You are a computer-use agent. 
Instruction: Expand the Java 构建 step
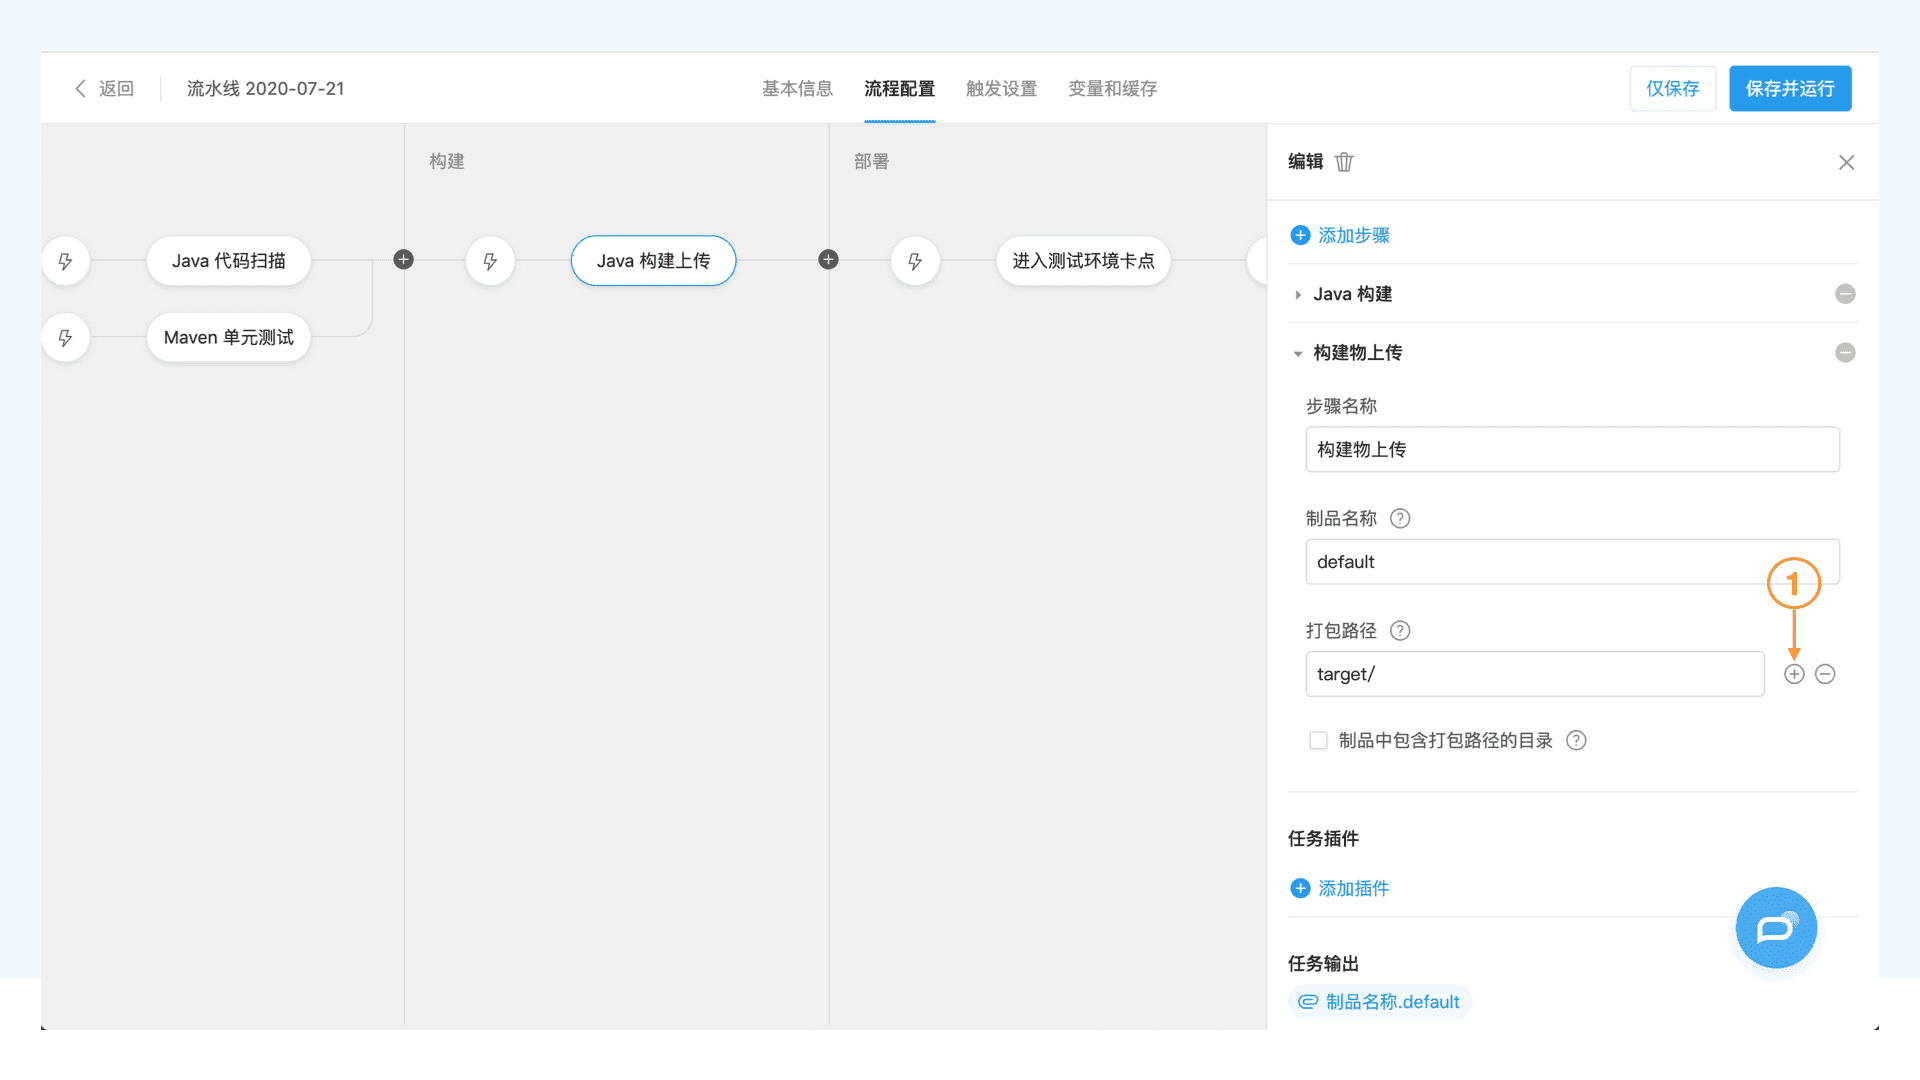1298,294
